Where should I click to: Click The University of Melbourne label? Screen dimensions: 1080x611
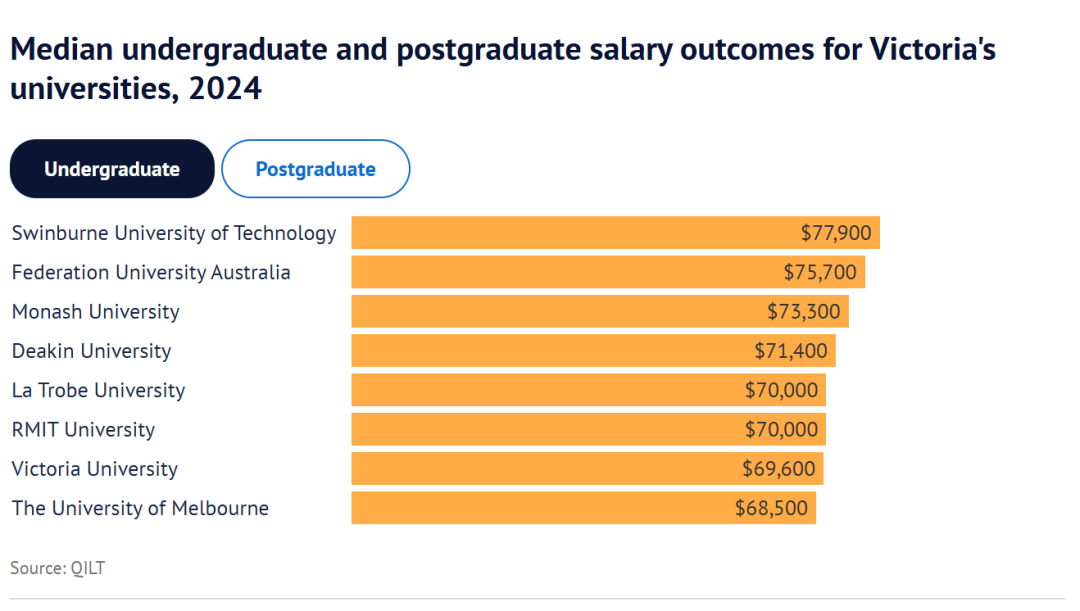tap(140, 508)
